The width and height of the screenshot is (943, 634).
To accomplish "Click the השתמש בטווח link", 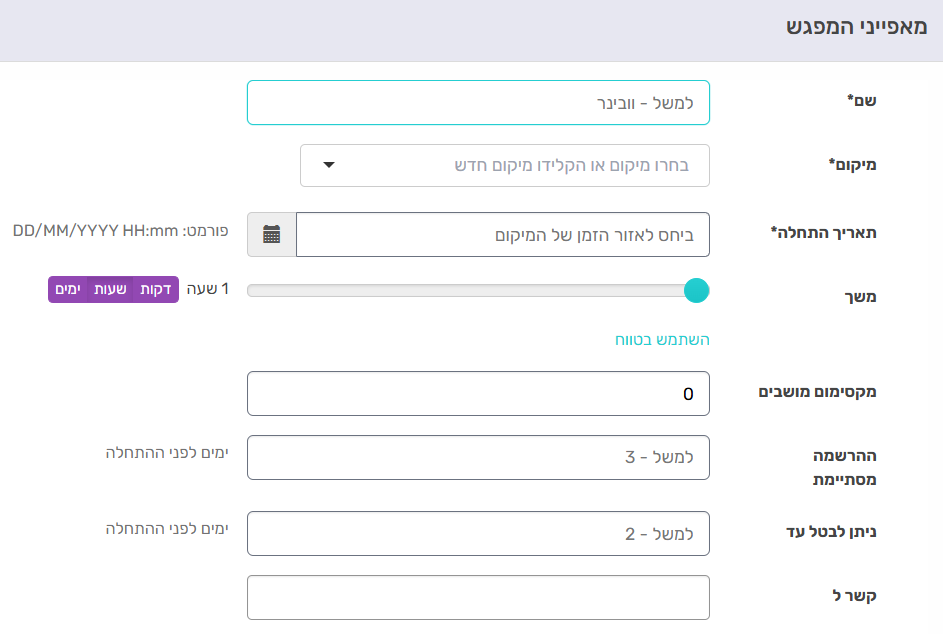I will (662, 340).
